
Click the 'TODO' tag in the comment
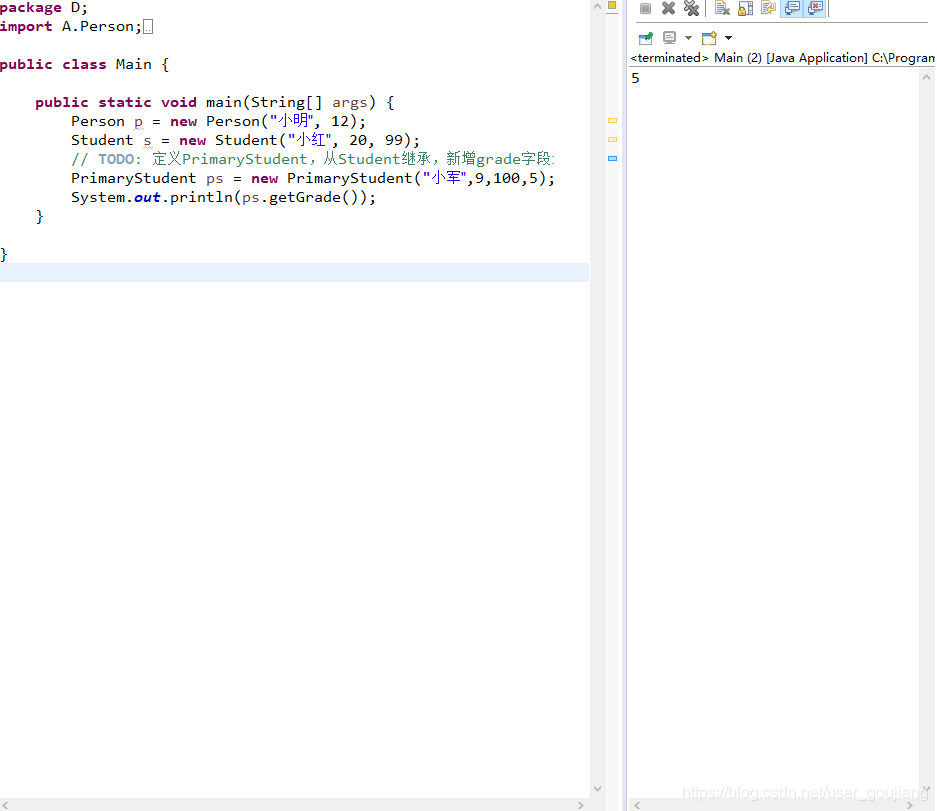(116, 159)
